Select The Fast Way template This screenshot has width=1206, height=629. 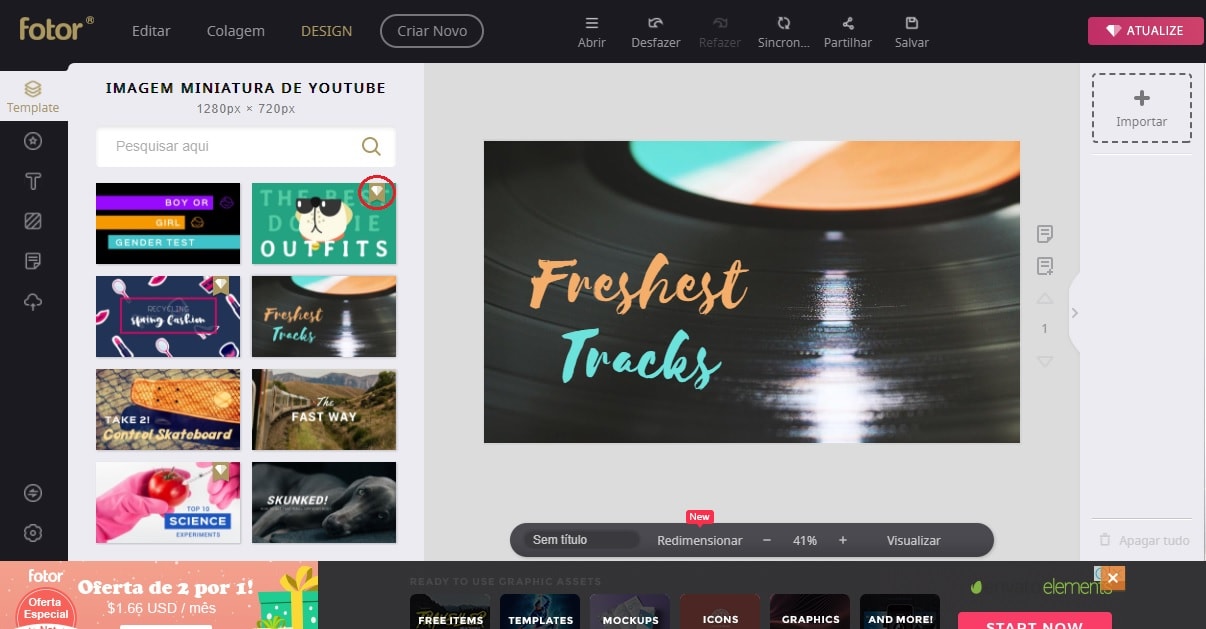pyautogui.click(x=324, y=409)
